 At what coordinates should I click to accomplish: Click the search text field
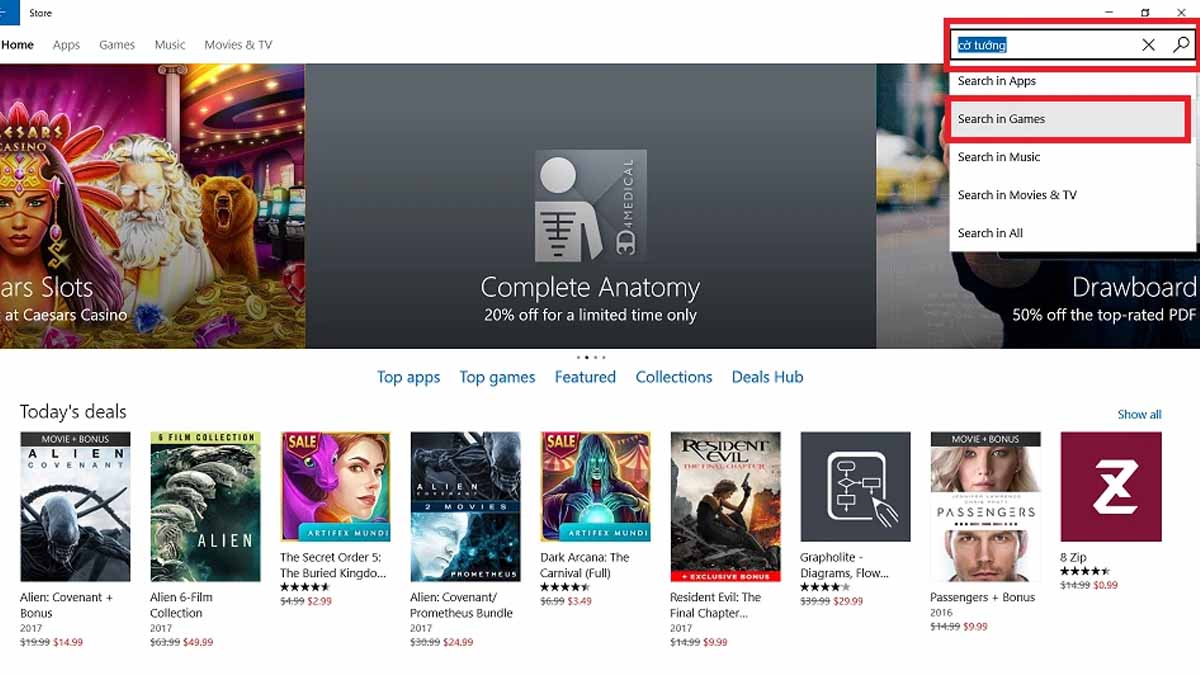click(1043, 44)
